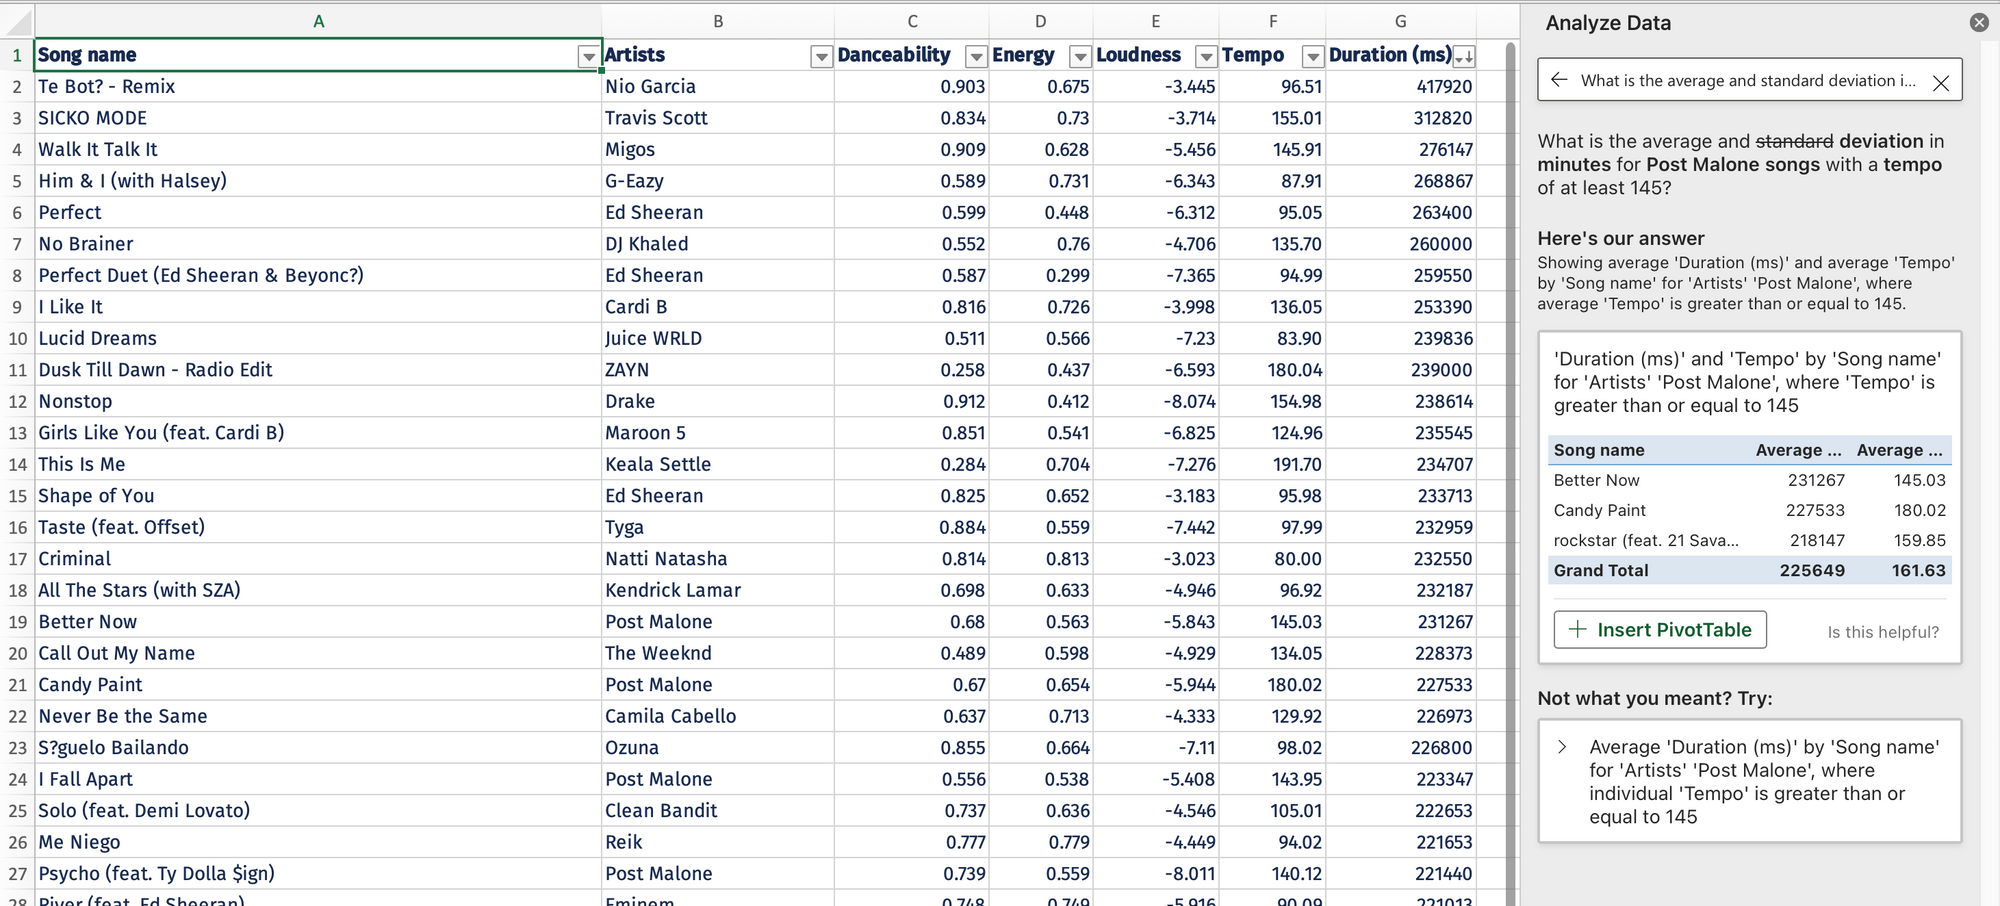Open the Tempo filter dropdown

pyautogui.click(x=1313, y=56)
